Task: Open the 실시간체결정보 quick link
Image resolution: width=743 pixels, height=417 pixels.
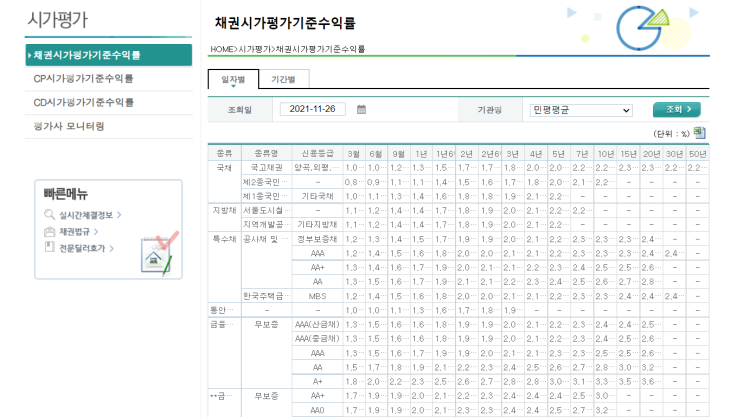Action: [90, 215]
